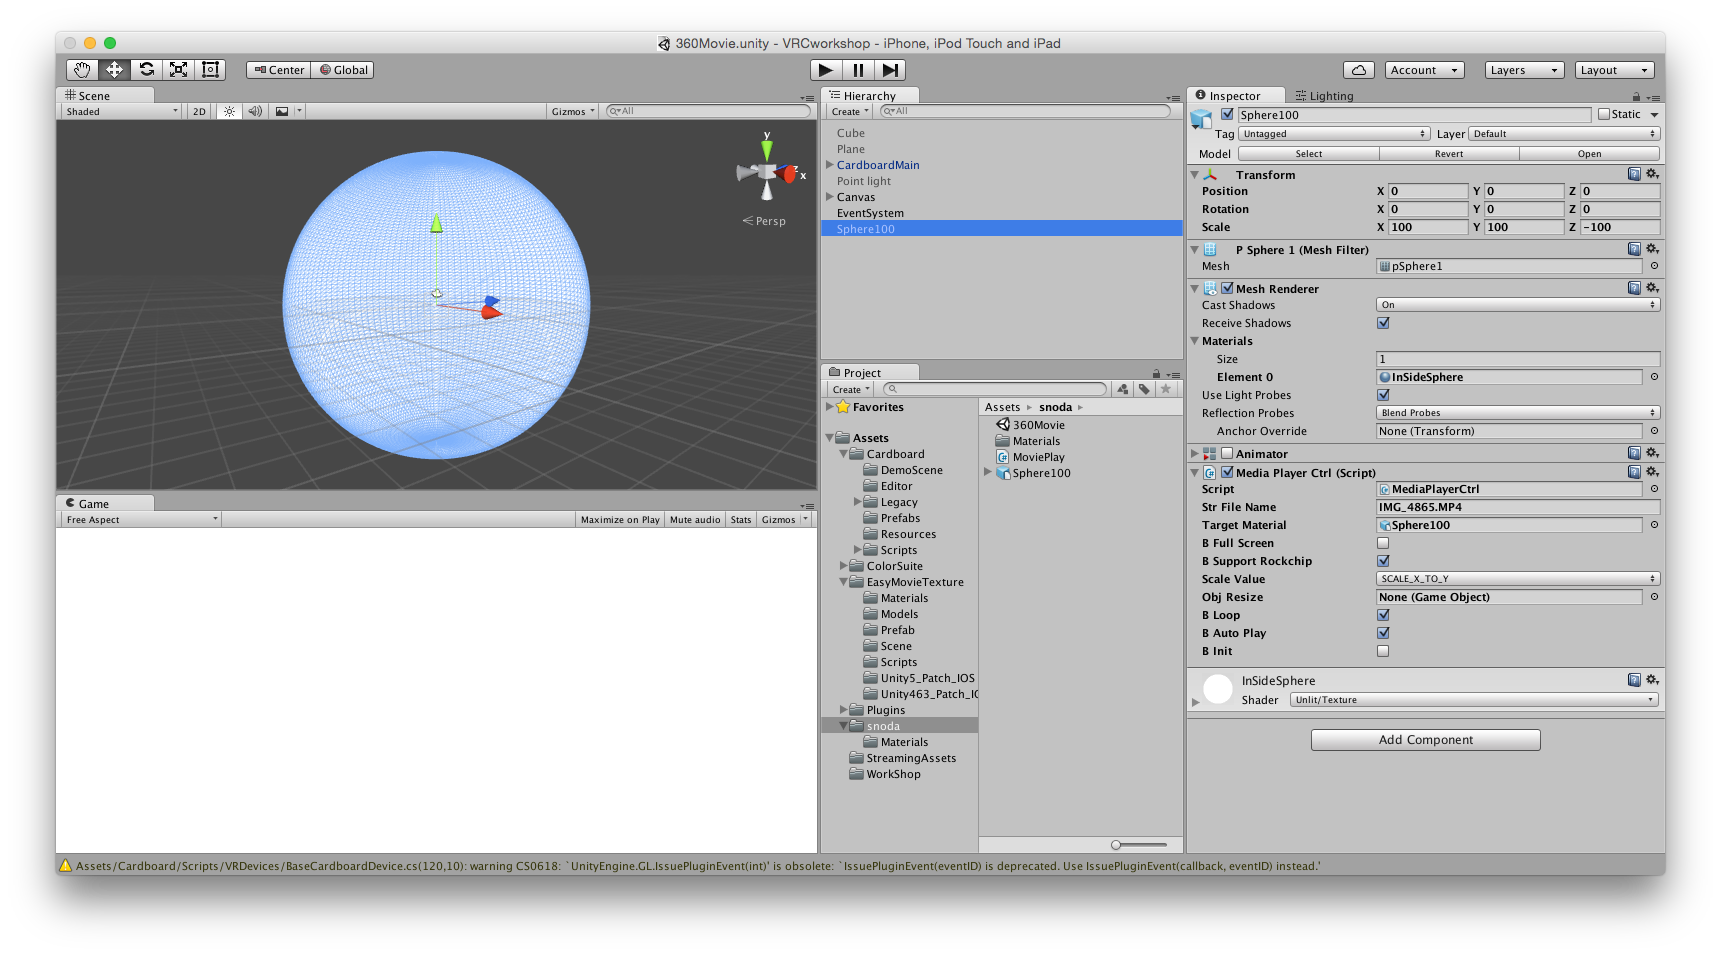Pick Element 0 material via selector circle

point(1654,377)
